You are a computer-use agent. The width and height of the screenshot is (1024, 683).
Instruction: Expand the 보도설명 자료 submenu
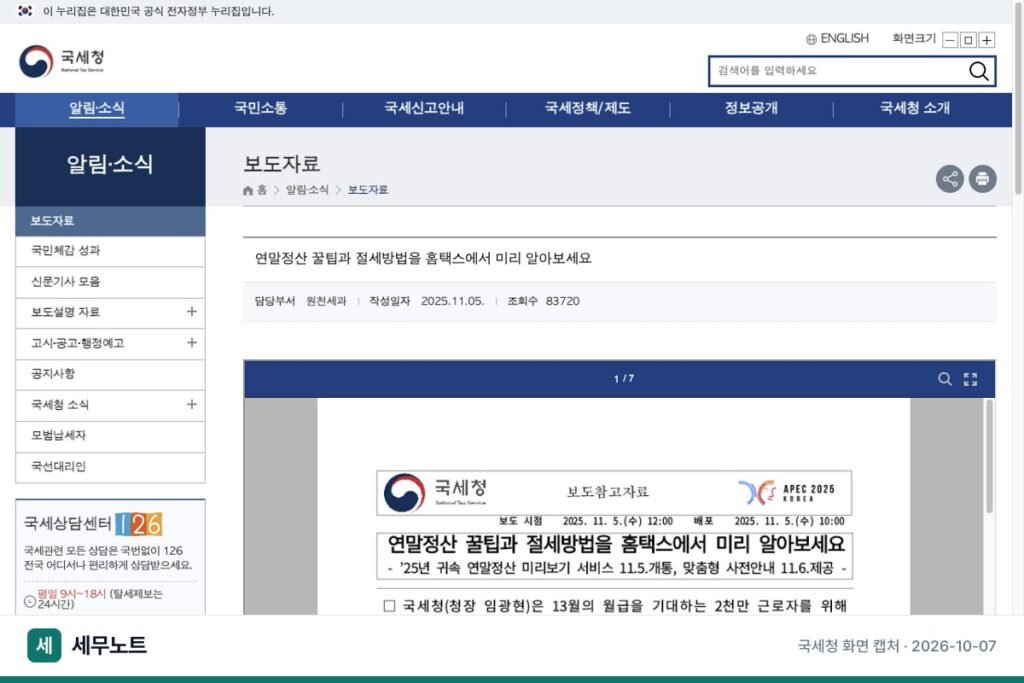(191, 311)
